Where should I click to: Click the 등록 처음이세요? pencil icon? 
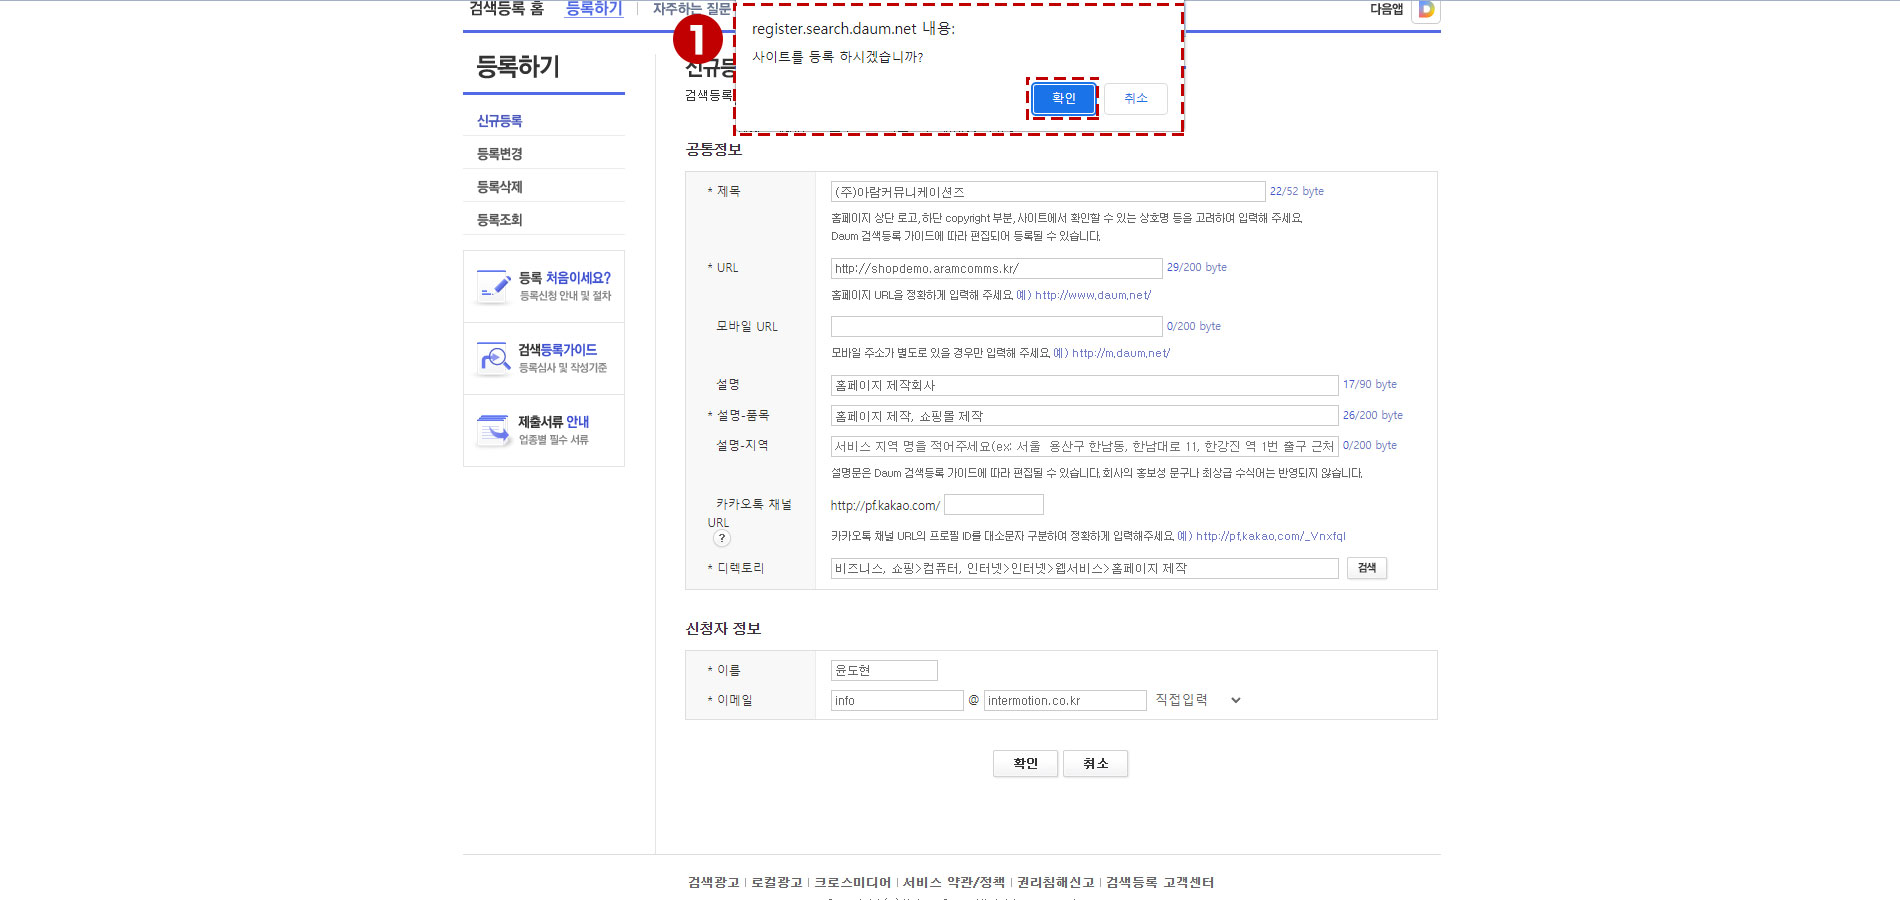click(x=494, y=286)
